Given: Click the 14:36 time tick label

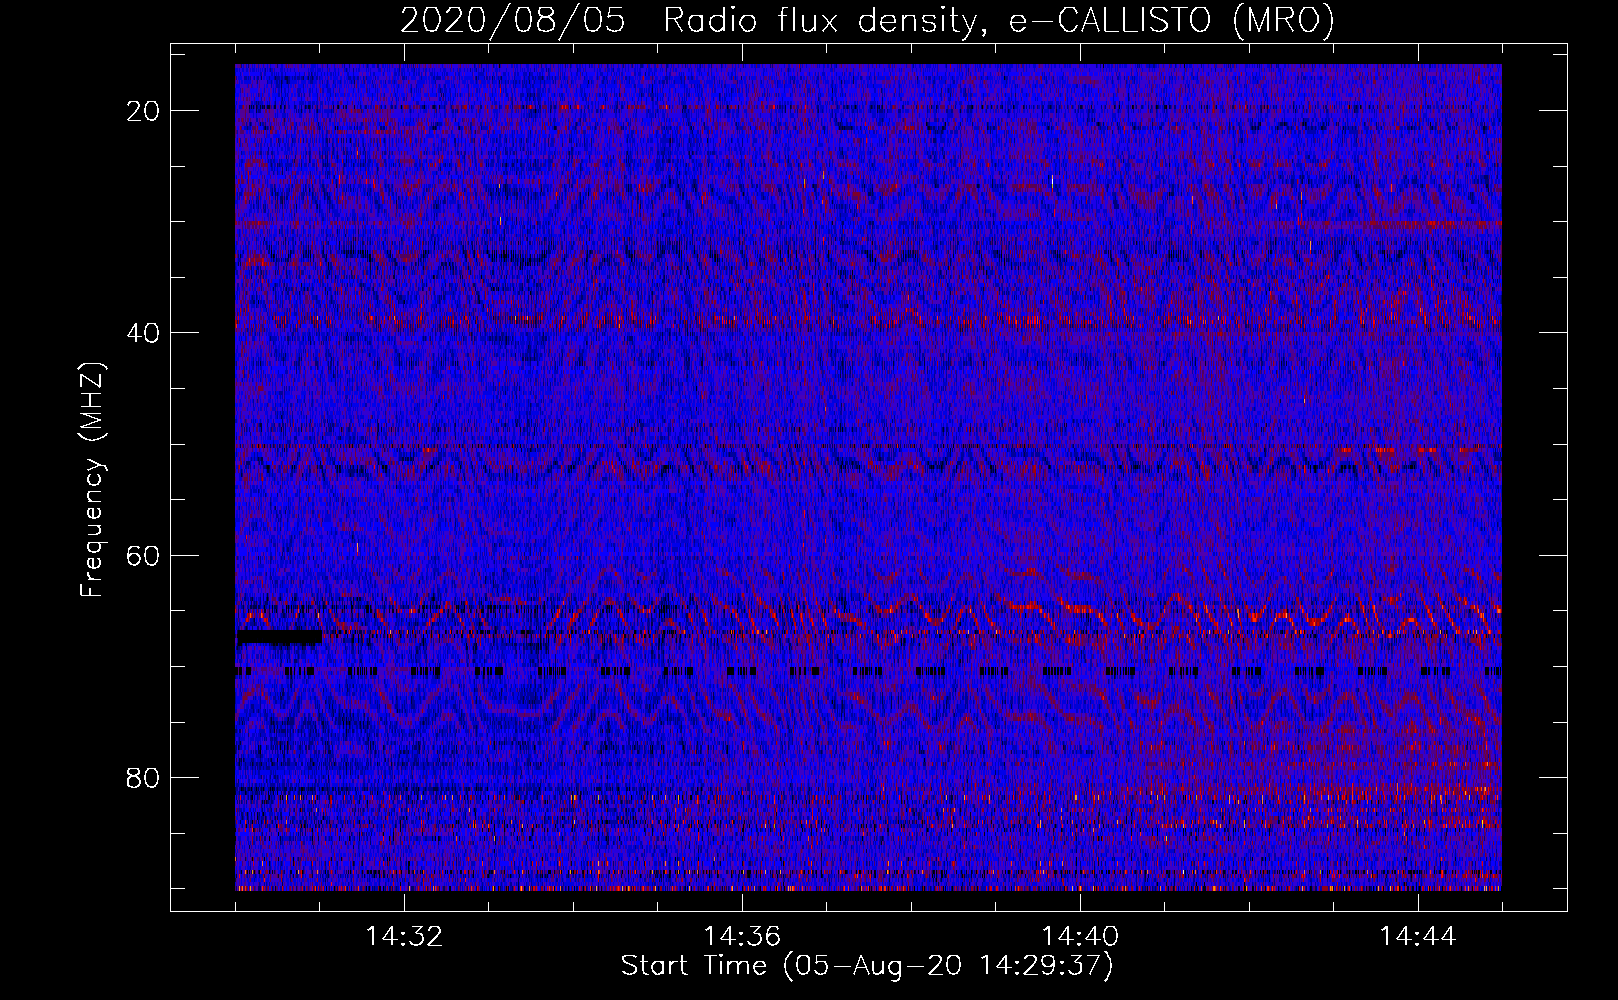Looking at the screenshot, I should pos(742,937).
